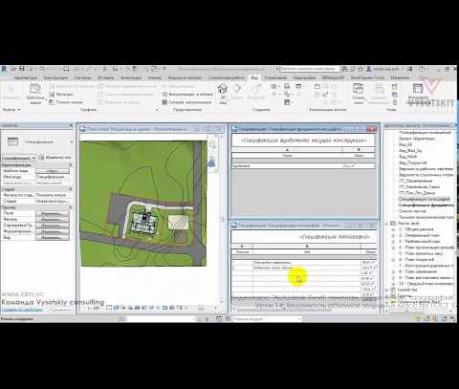Open the Select dropdown below the ribbon
This screenshot has width=459, height=389.
tap(12, 110)
